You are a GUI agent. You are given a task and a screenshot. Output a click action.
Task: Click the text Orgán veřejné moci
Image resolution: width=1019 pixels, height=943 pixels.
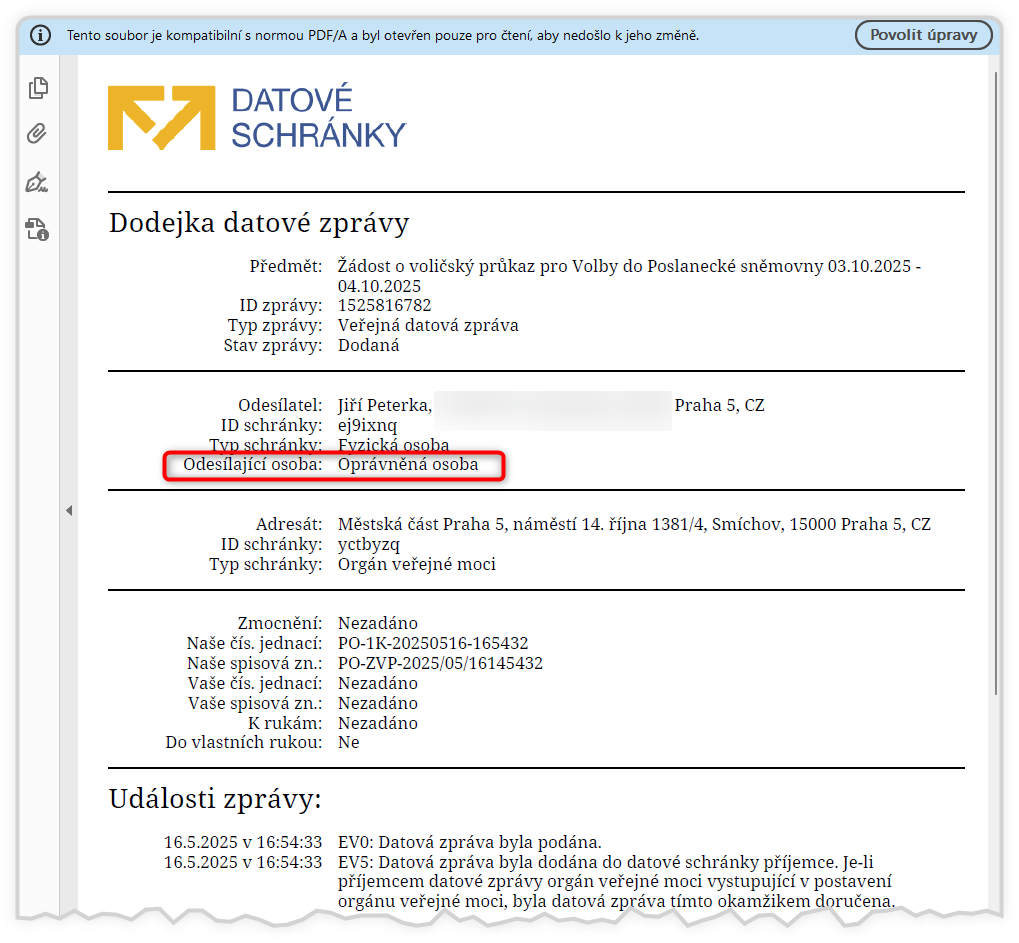click(417, 565)
